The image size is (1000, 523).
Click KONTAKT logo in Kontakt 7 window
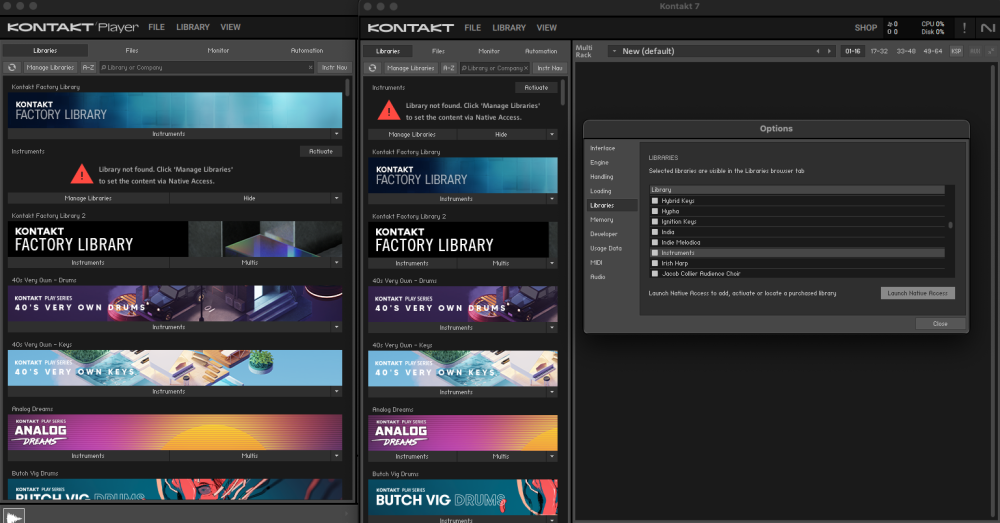point(410,27)
